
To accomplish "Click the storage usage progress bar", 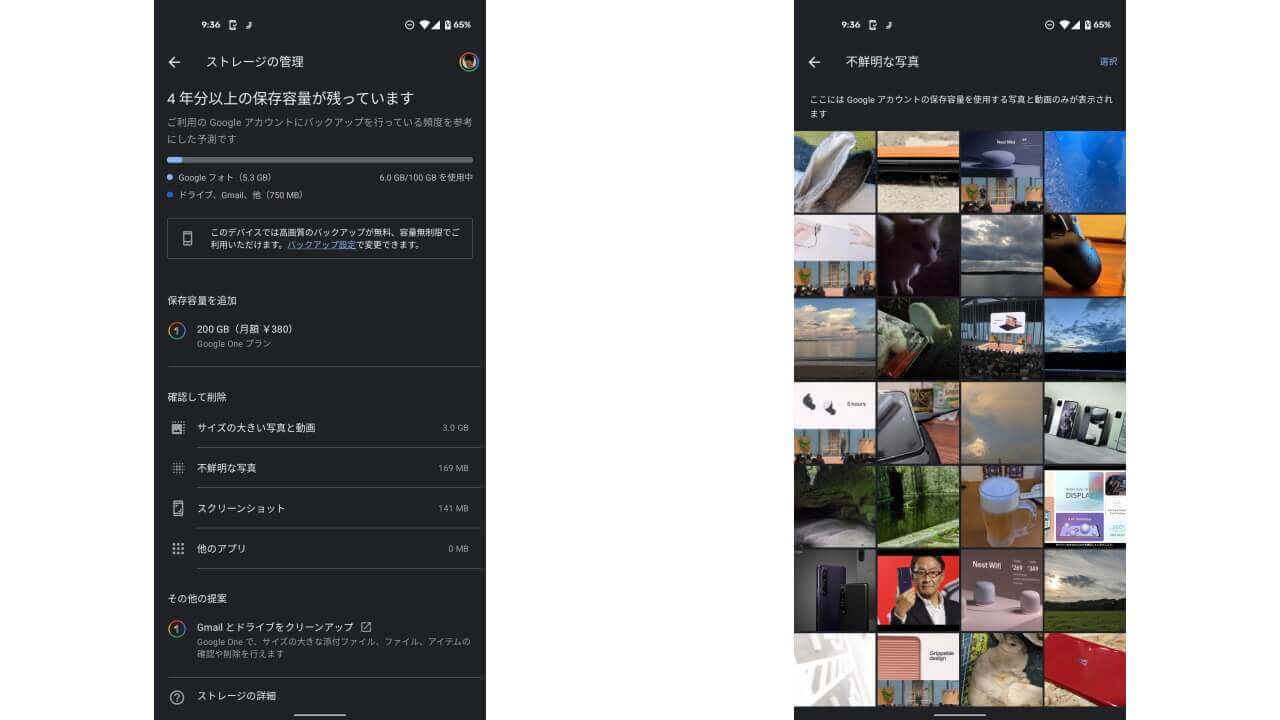I will [x=320, y=159].
